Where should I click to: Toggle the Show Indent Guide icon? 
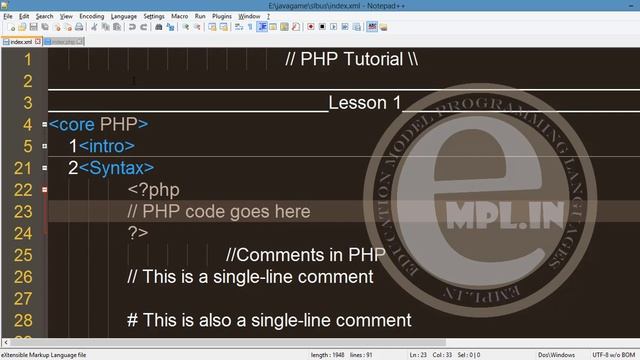click(262, 27)
